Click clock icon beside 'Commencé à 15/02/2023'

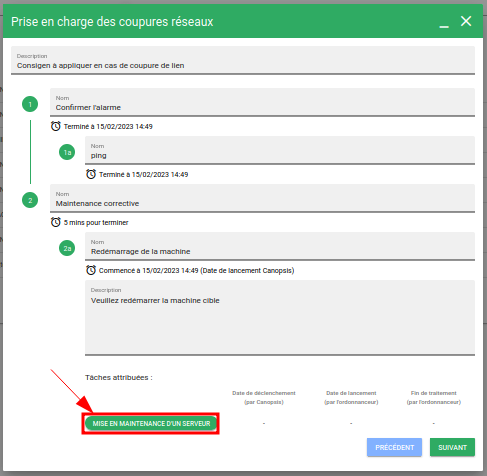(91, 270)
